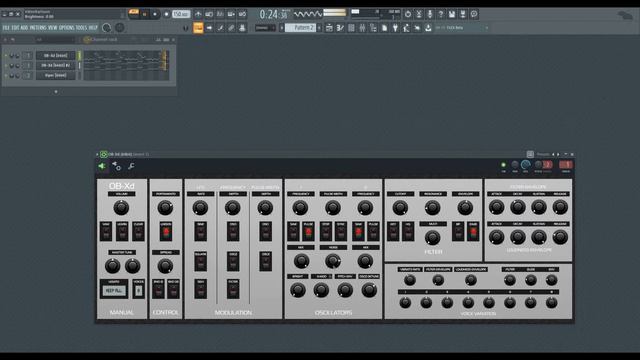The width and height of the screenshot is (640, 360).
Task: Click next preset arrow in plugin title bar
Action: [x=558, y=154]
